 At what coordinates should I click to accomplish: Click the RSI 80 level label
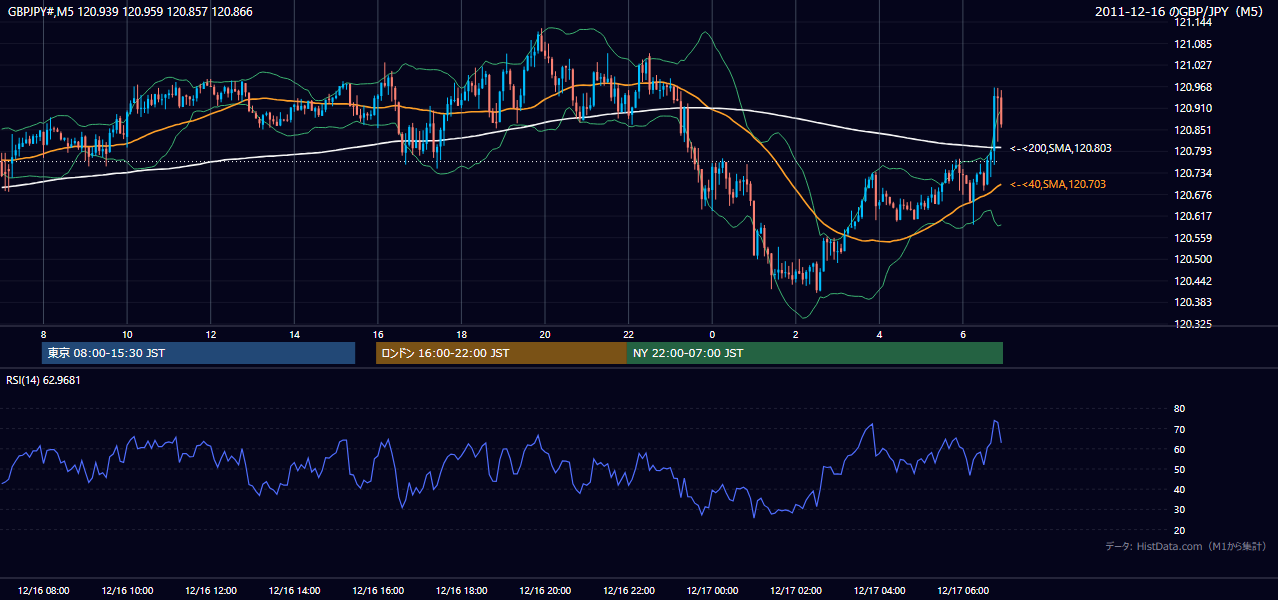[x=1179, y=409]
